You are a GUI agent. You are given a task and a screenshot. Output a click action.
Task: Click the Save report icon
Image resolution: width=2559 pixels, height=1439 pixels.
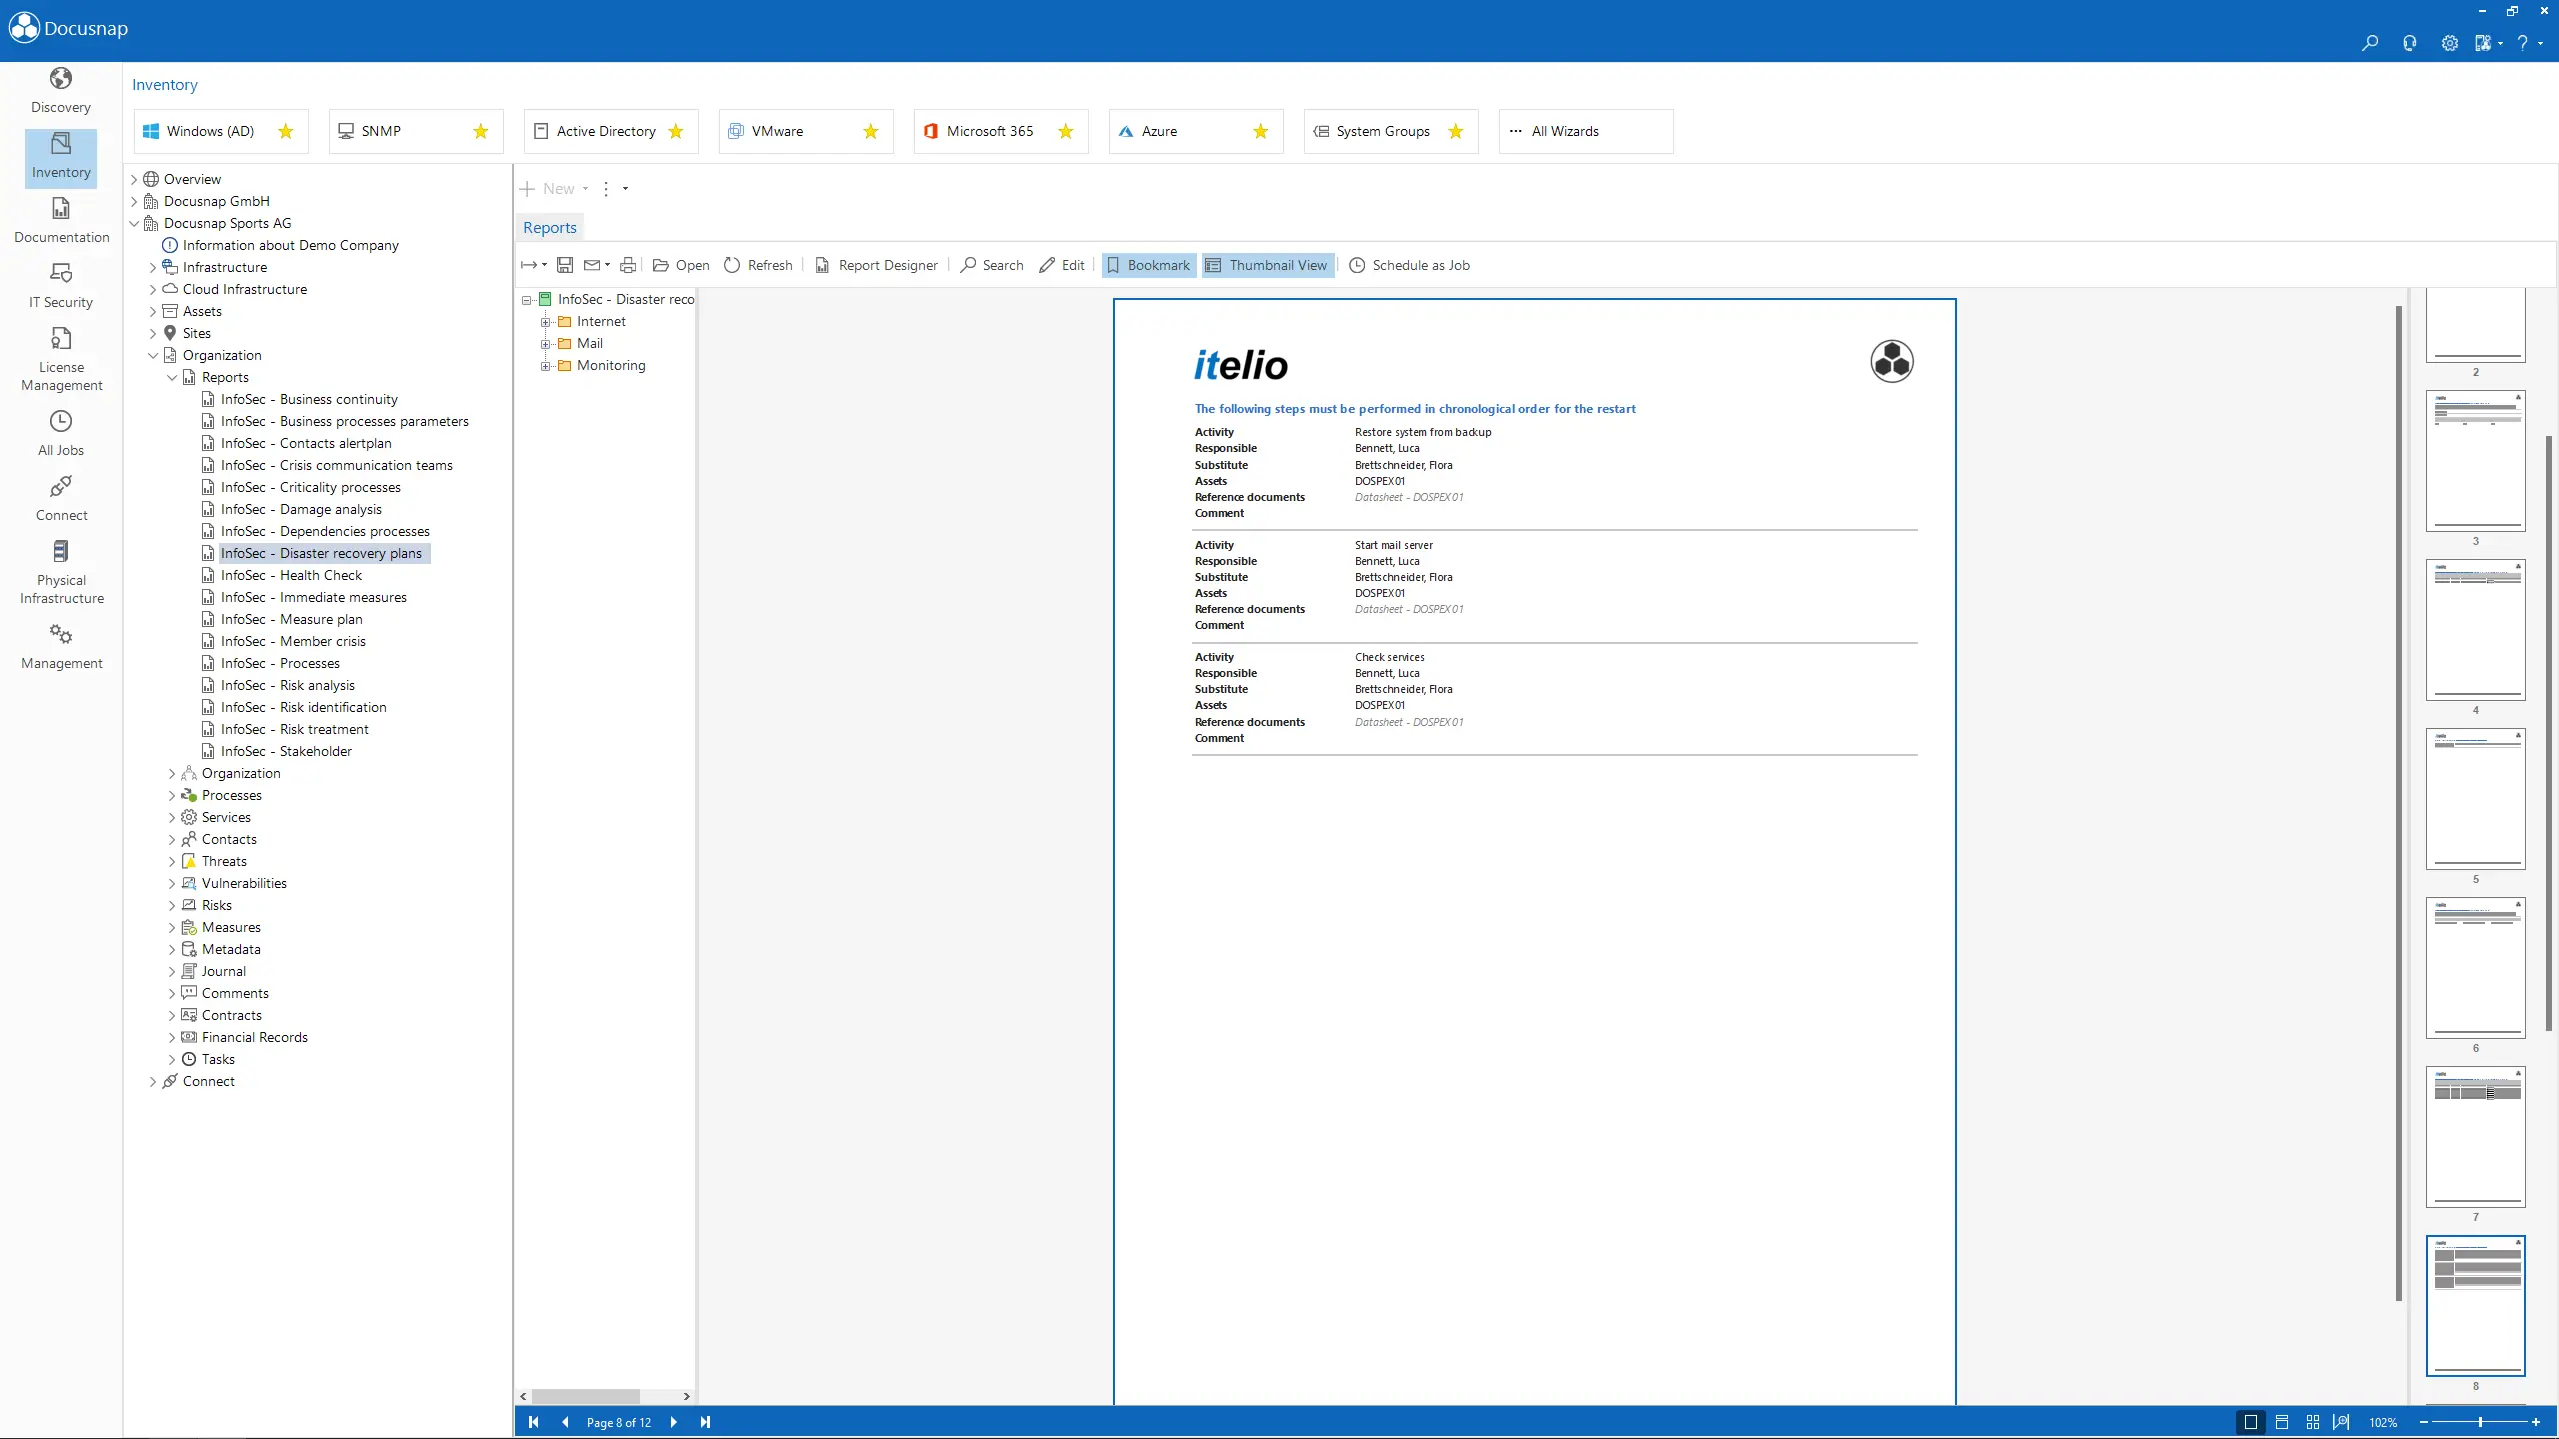[565, 265]
